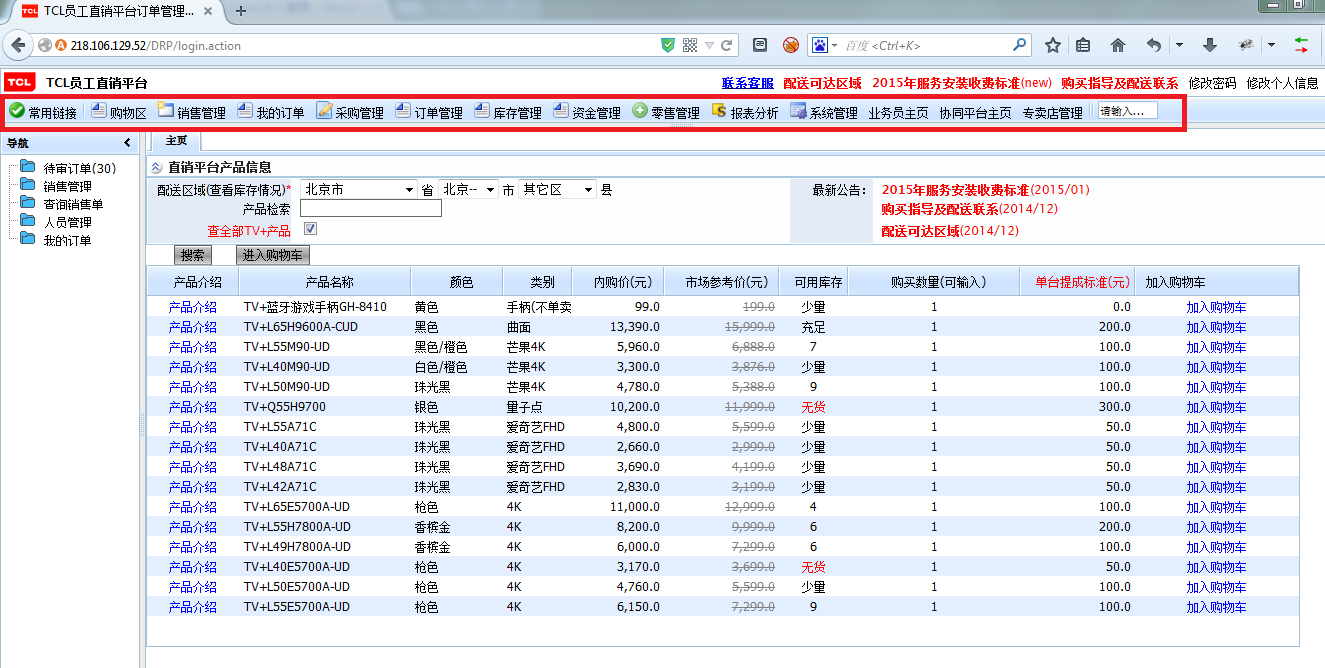Open announcement 购买指导及配送联系(2014/12)
The width and height of the screenshot is (1325, 668).
click(x=969, y=209)
